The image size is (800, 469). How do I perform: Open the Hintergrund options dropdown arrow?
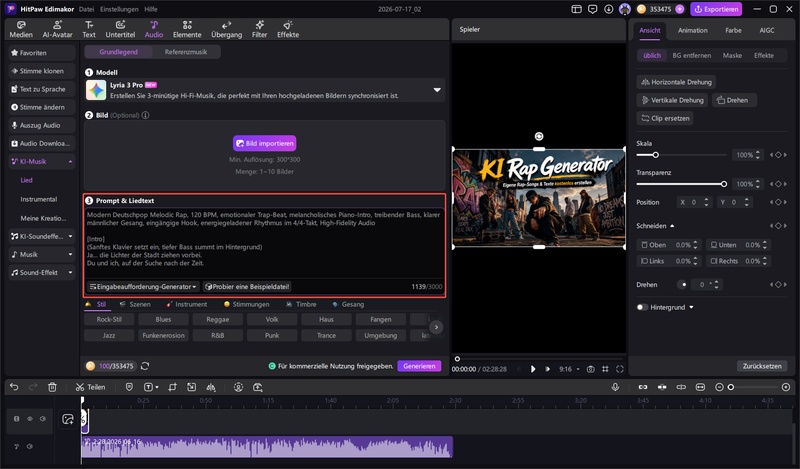[x=691, y=307]
